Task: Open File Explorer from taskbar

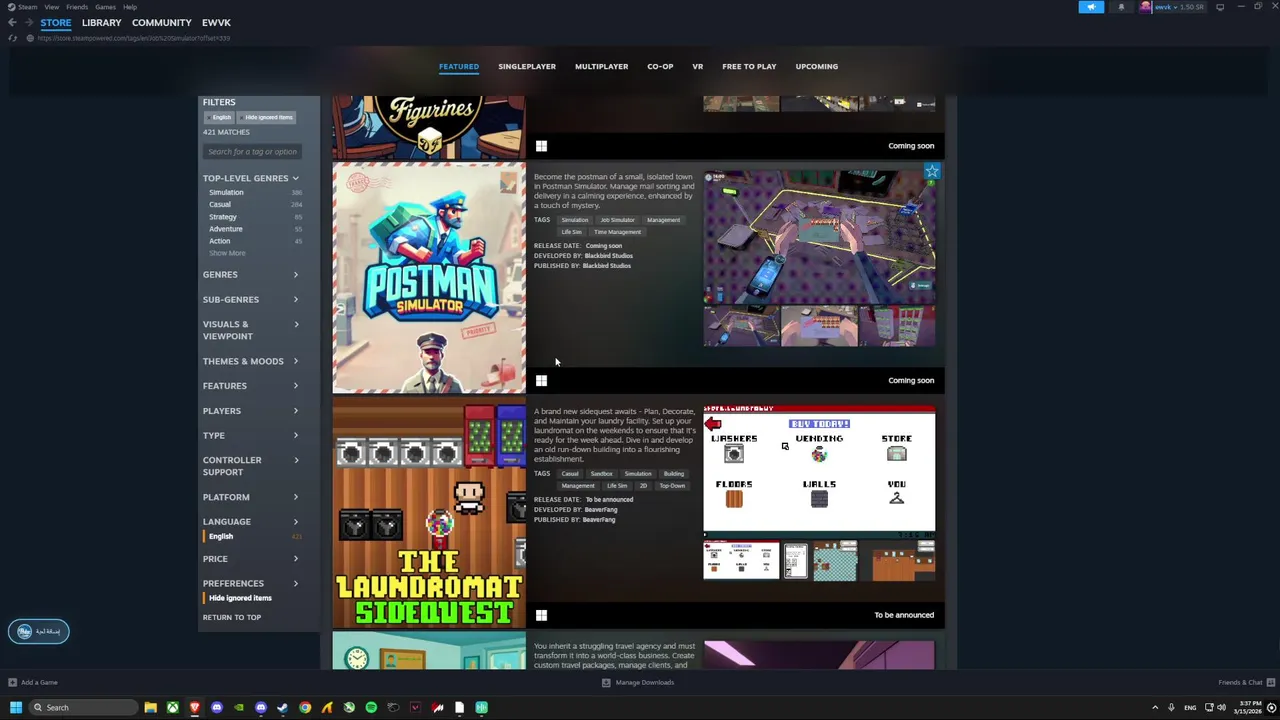Action: point(150,707)
